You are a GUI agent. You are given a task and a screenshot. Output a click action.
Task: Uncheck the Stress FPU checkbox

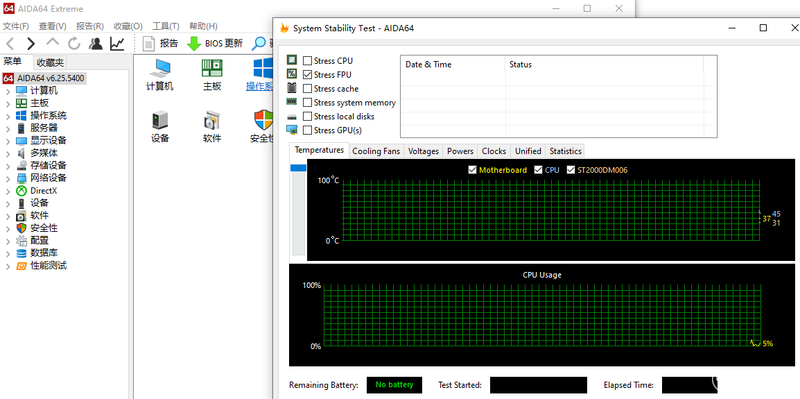click(307, 74)
